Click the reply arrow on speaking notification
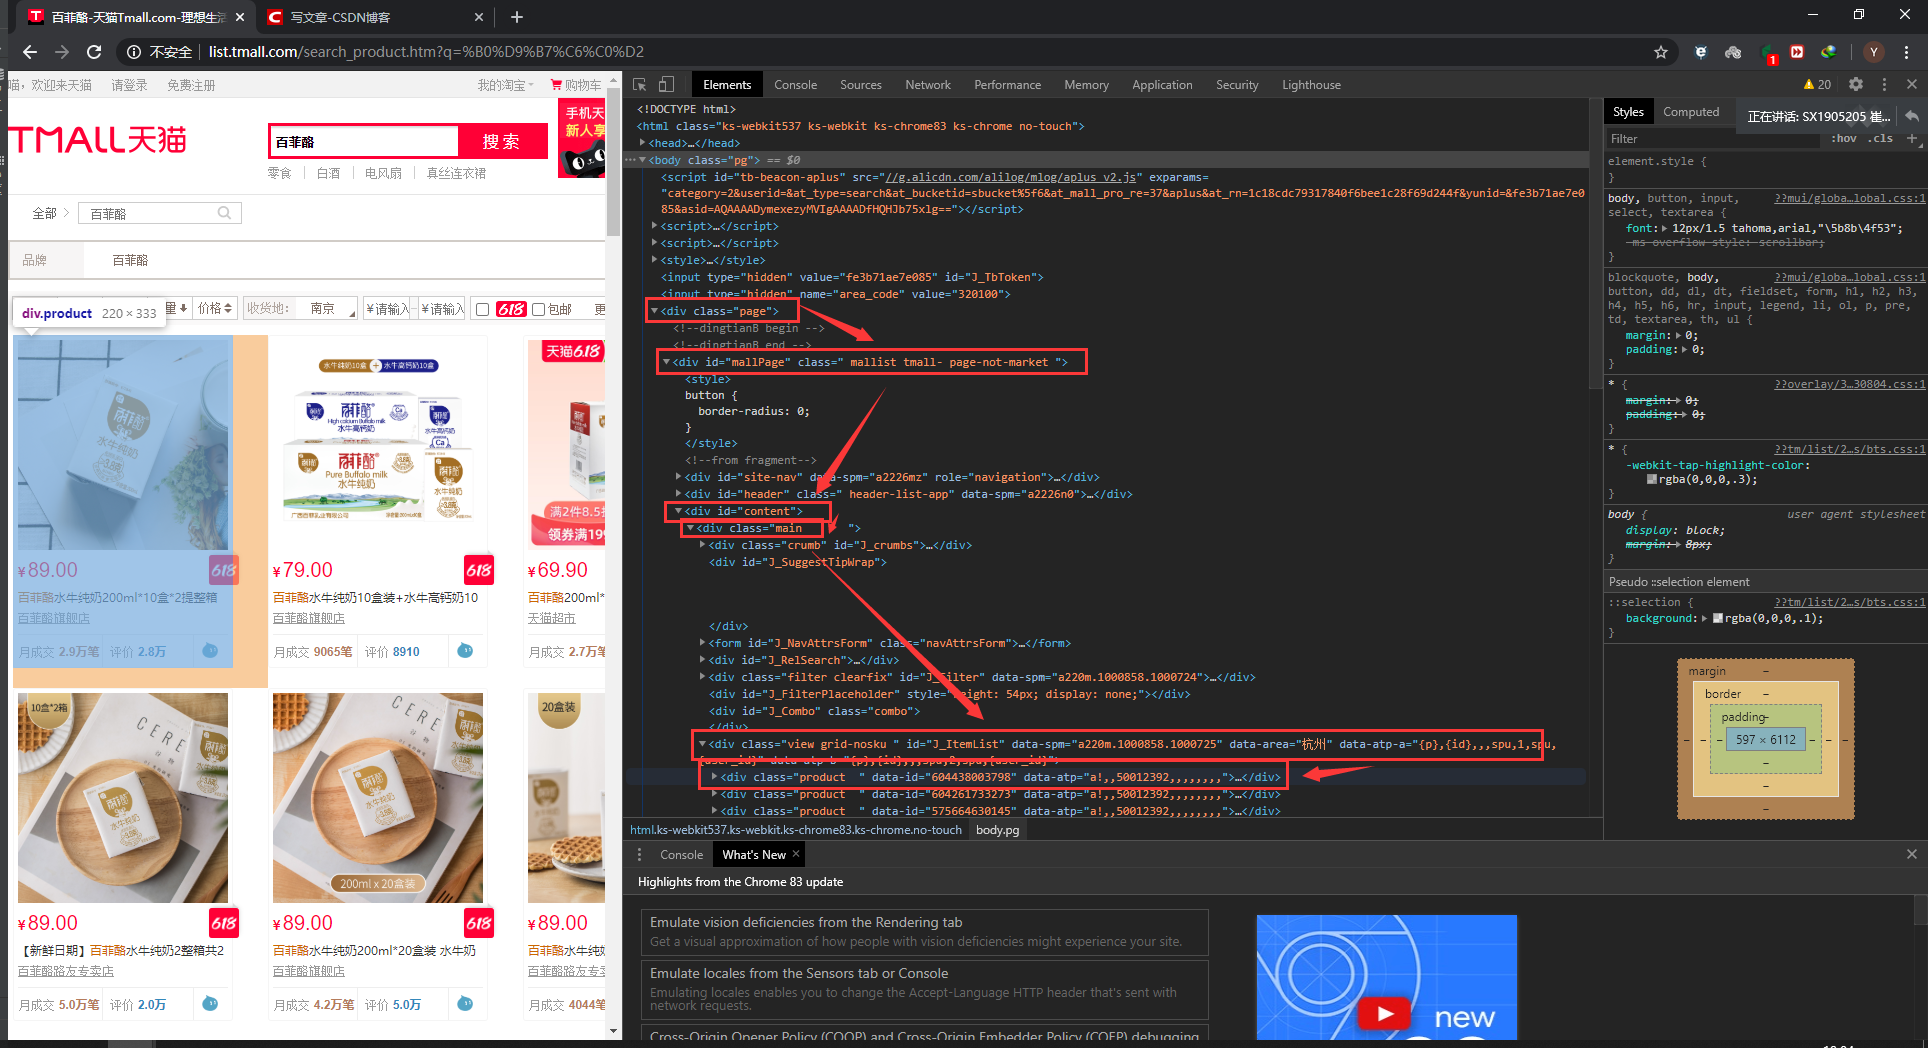 1911,116
